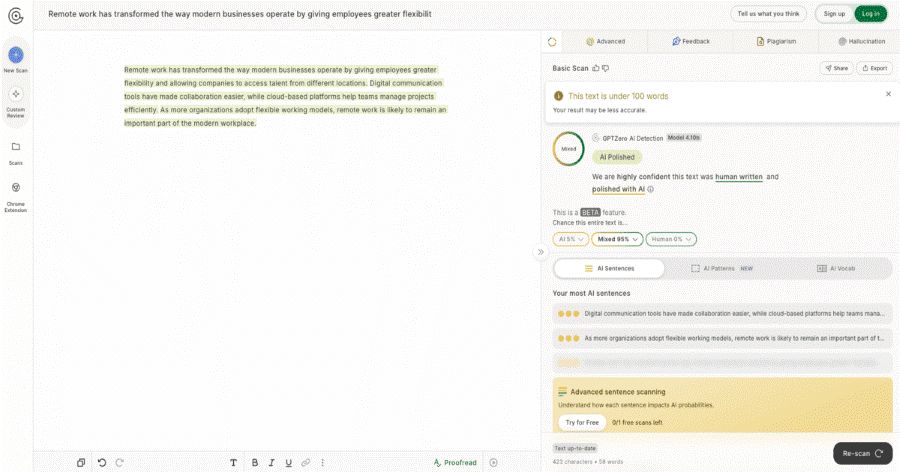
Task: Open the As more organizations adopt sentence row
Action: (723, 338)
